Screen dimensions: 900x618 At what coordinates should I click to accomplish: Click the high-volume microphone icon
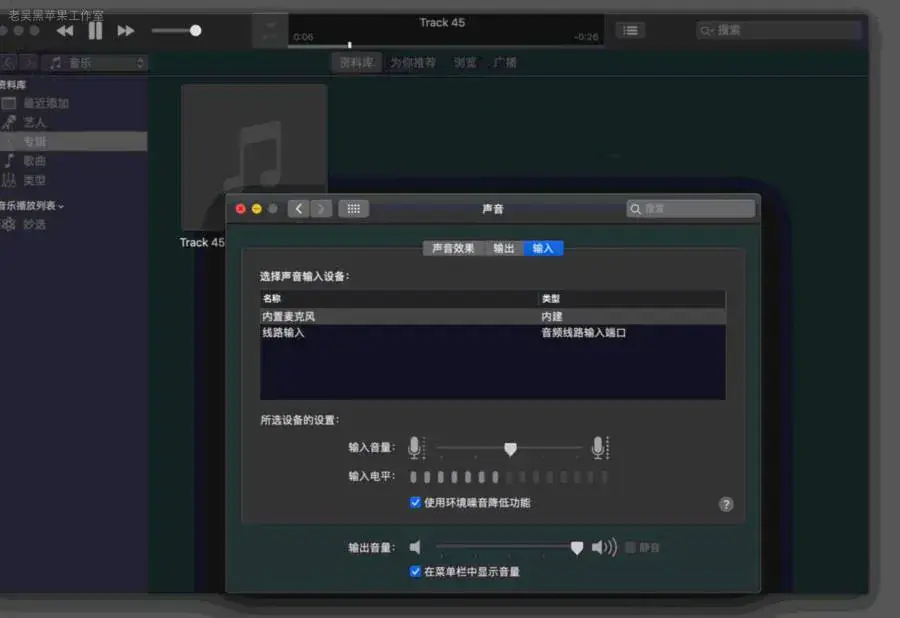[x=600, y=448]
